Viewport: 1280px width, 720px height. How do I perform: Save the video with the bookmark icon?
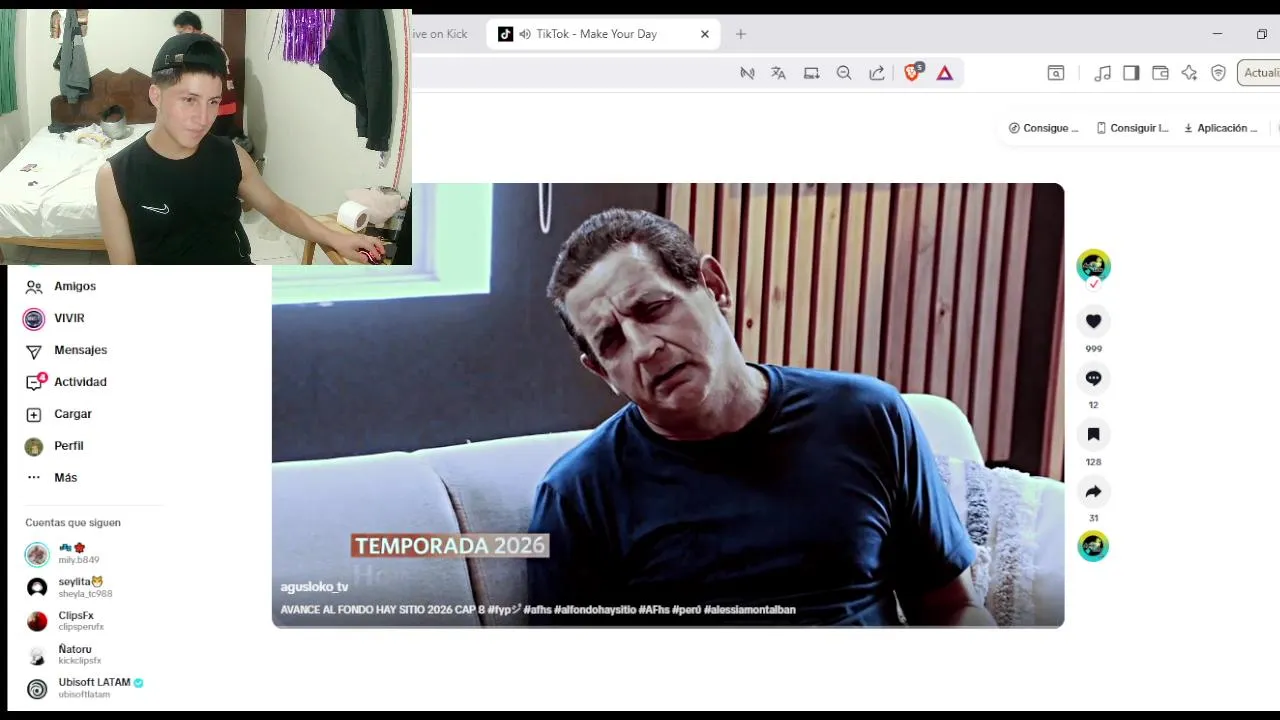1093,434
